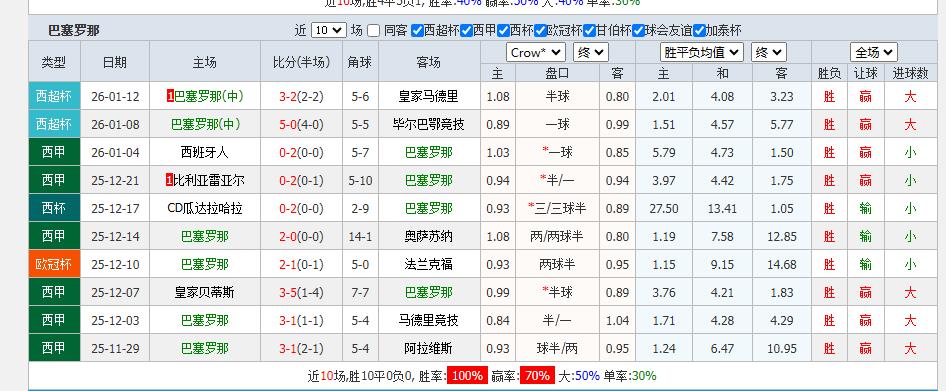Click away odds value 14.68

point(782,264)
